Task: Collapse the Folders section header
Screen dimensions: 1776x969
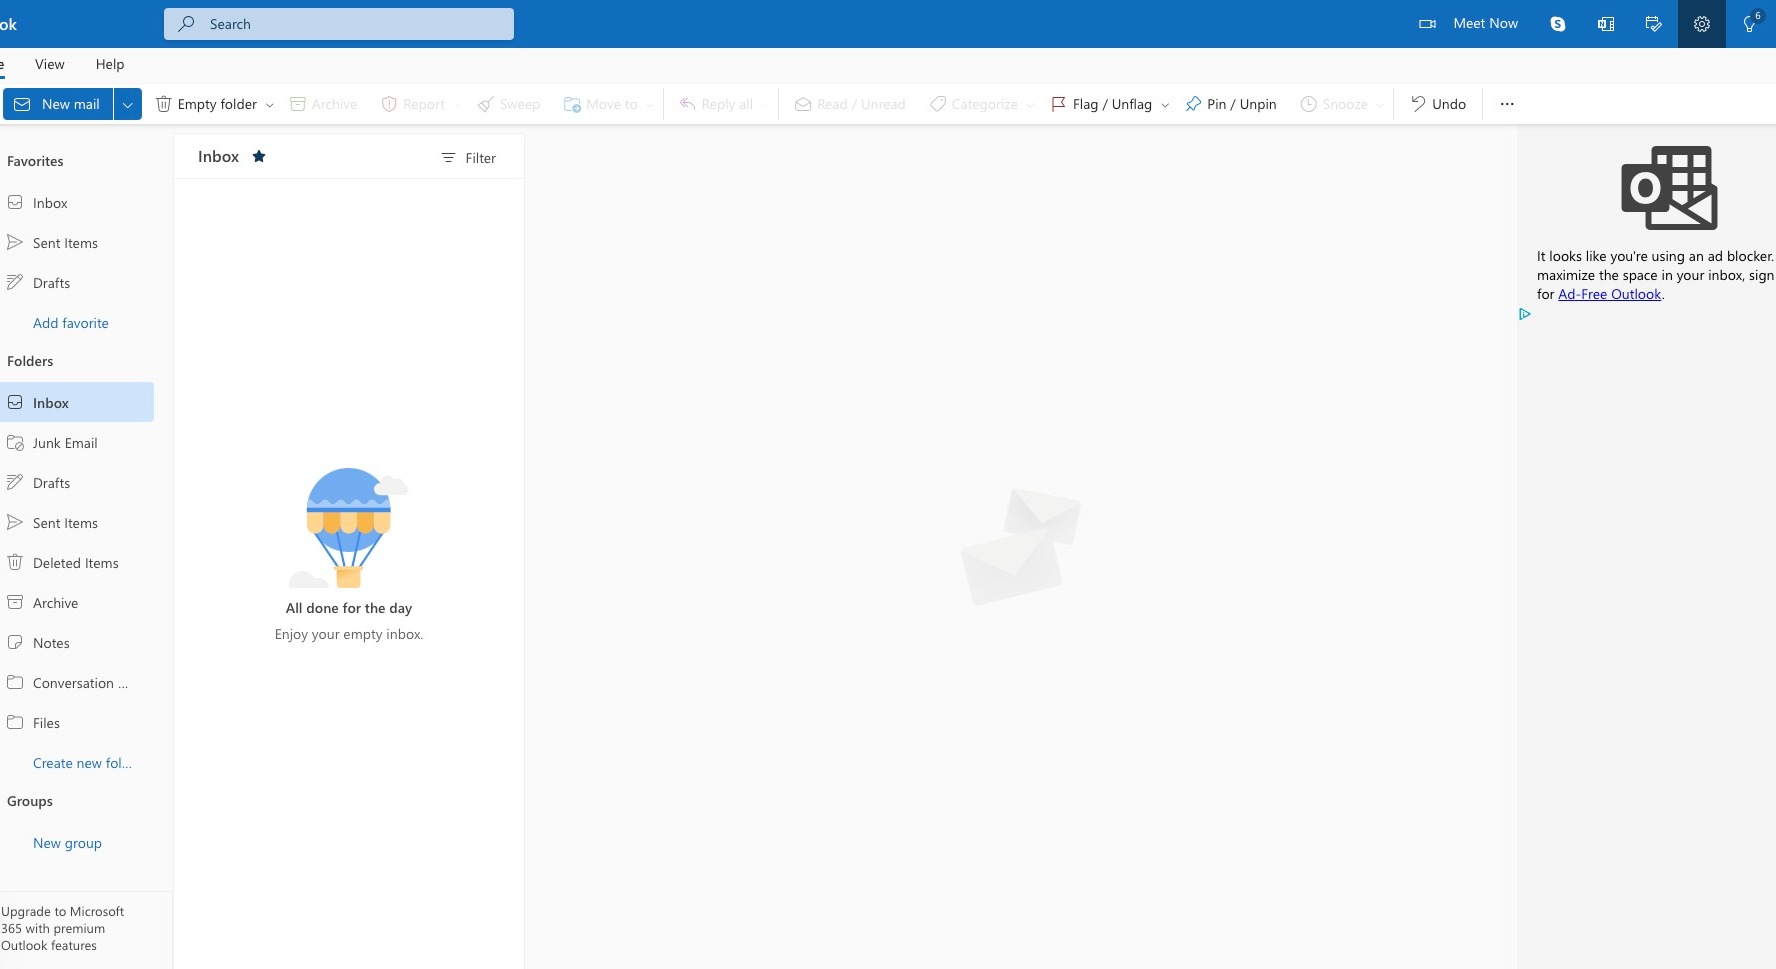Action: click(x=30, y=361)
